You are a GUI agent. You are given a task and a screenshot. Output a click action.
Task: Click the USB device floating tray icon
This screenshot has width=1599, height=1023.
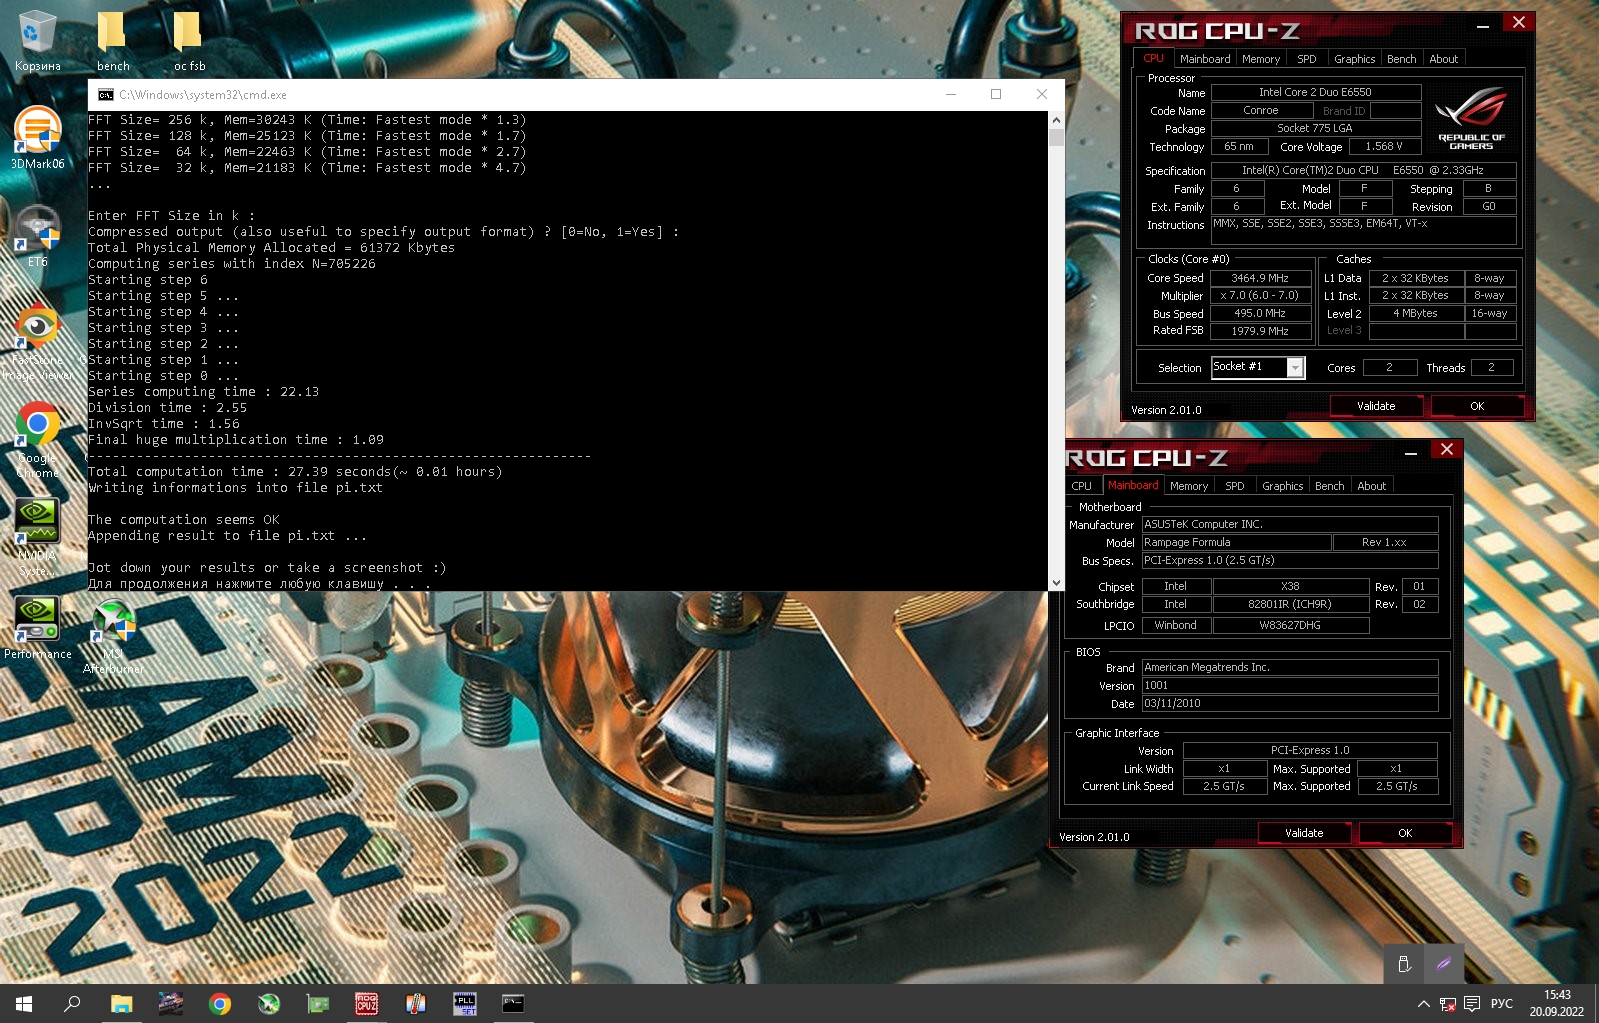(1404, 964)
